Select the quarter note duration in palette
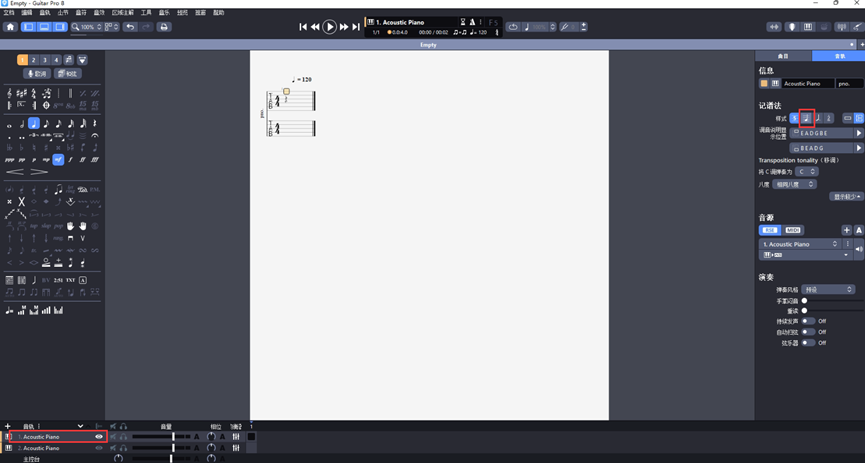This screenshot has width=865, height=463. tap(34, 124)
